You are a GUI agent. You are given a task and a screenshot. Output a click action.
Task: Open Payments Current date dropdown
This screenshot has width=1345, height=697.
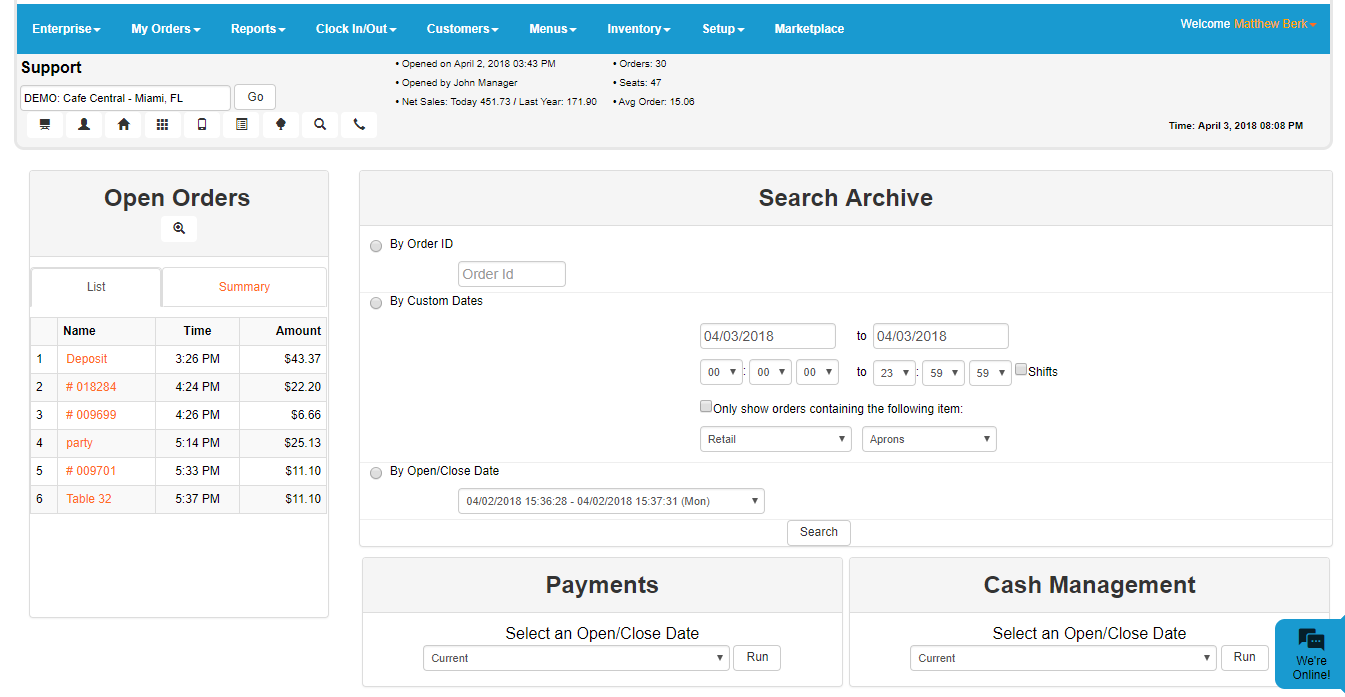[576, 658]
